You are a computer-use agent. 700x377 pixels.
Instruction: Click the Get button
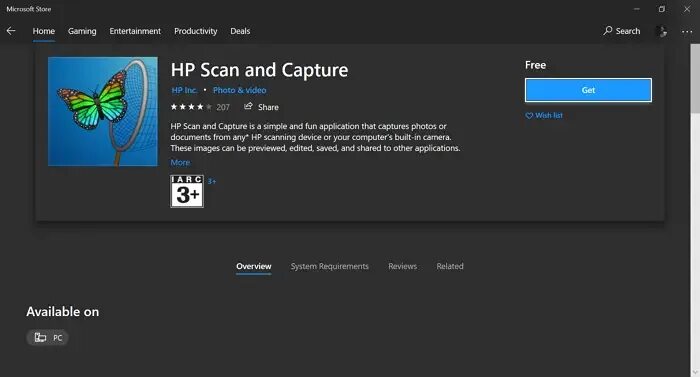pyautogui.click(x=588, y=90)
